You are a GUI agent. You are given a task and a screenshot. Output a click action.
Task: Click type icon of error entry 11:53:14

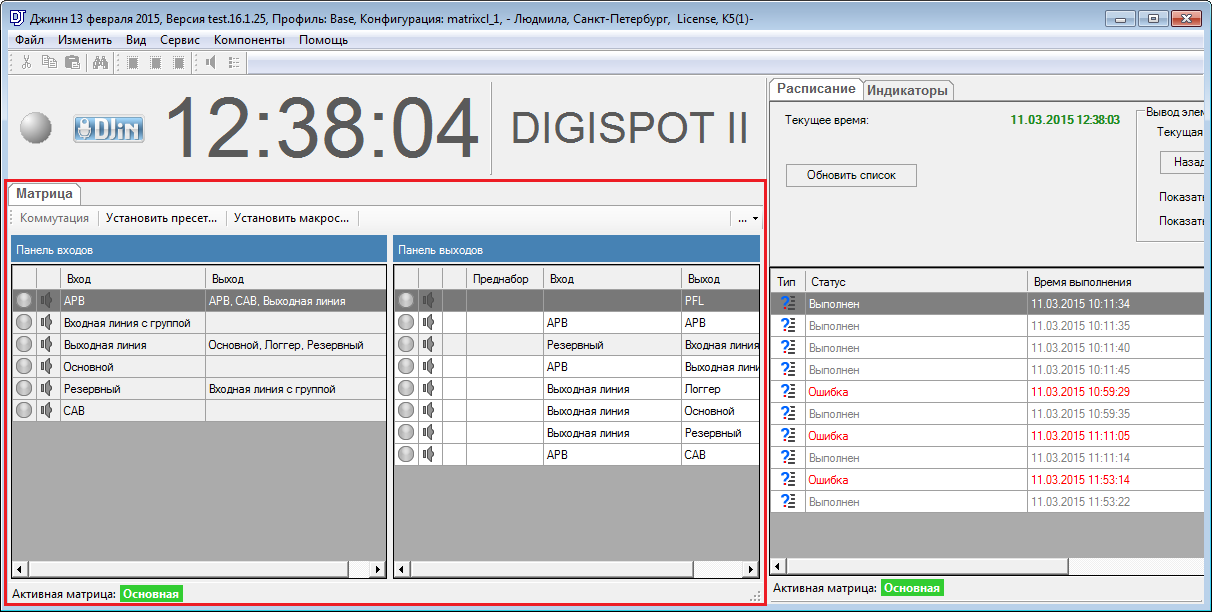[788, 479]
